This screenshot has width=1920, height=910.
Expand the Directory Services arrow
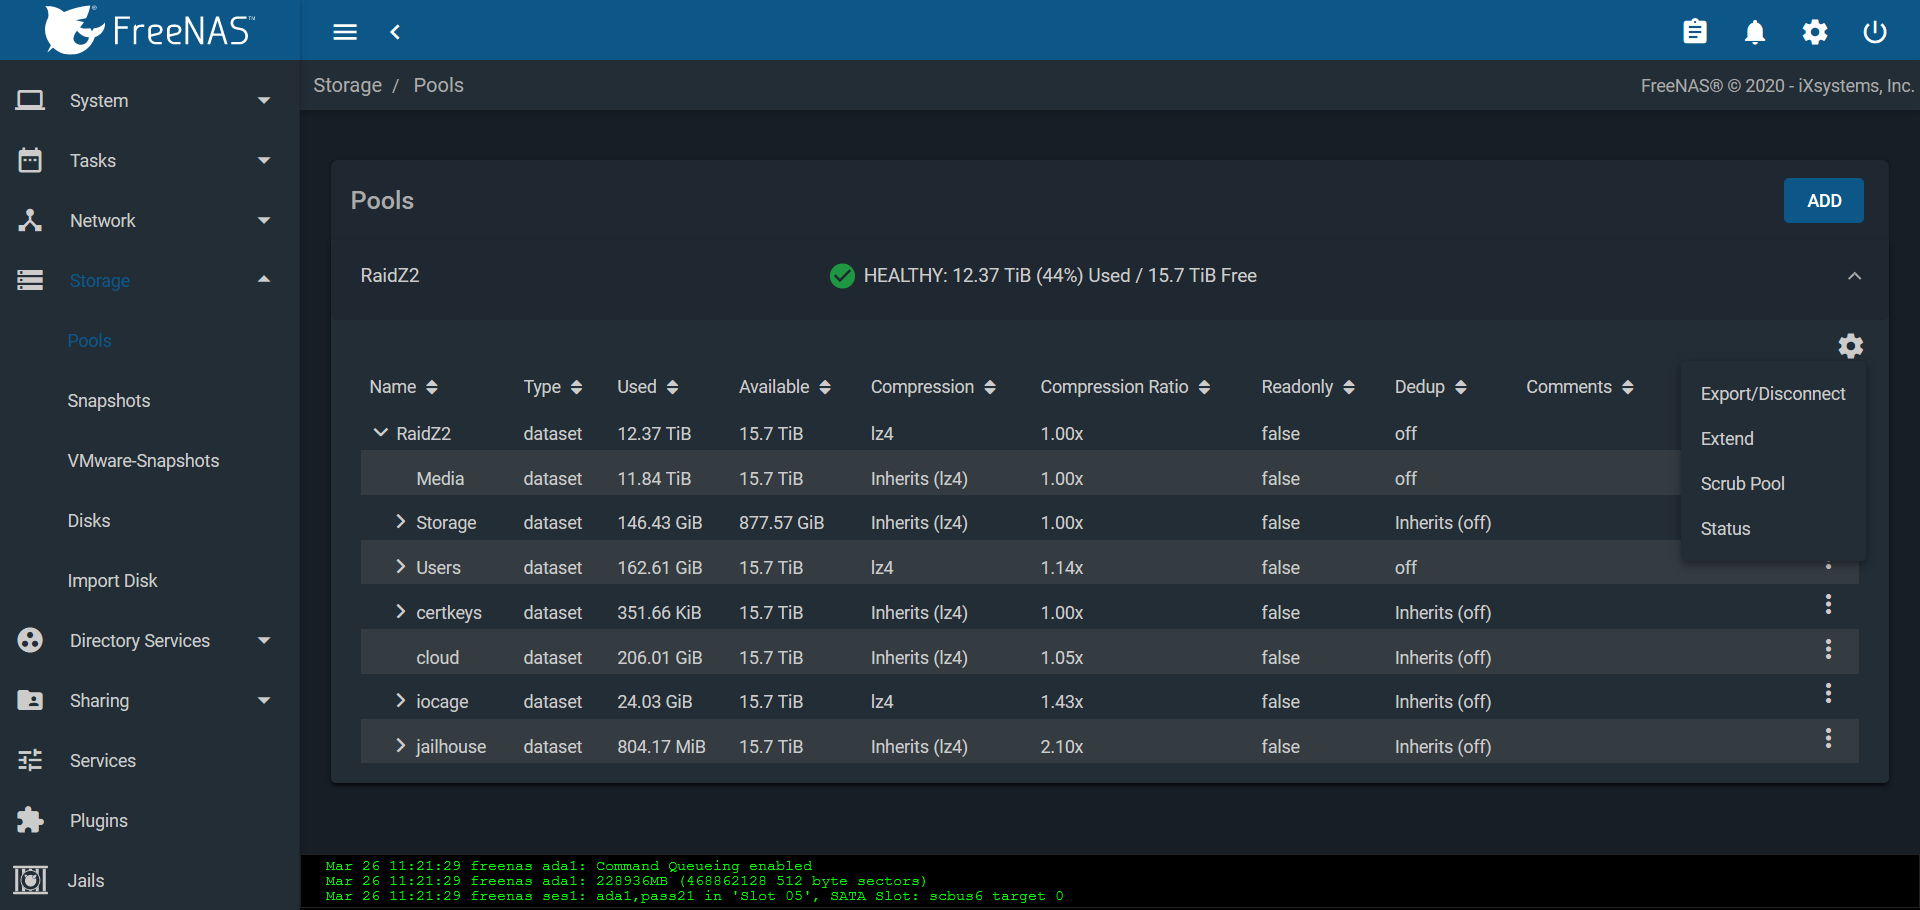click(x=264, y=640)
